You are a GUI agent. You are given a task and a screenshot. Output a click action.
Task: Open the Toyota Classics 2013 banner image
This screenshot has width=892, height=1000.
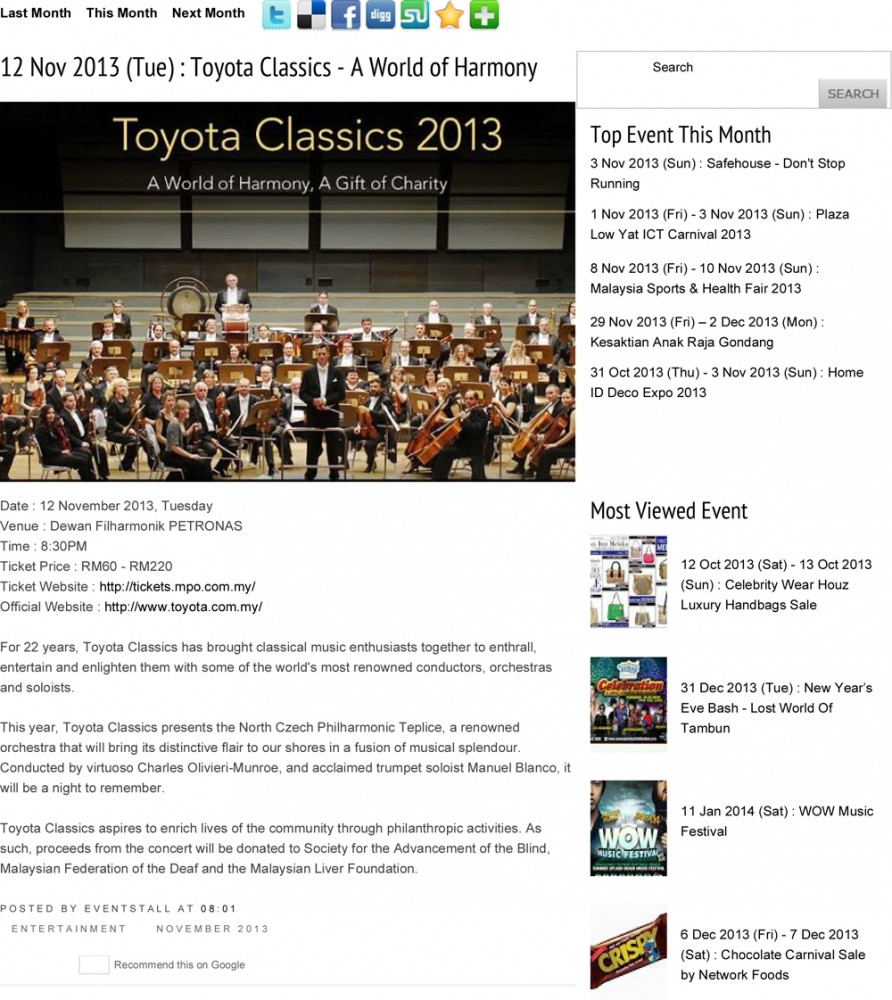click(x=288, y=291)
